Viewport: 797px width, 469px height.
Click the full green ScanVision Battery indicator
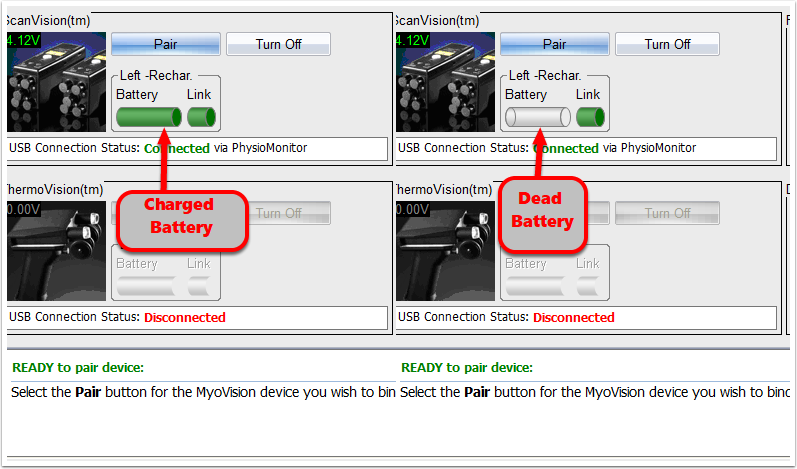tap(149, 117)
